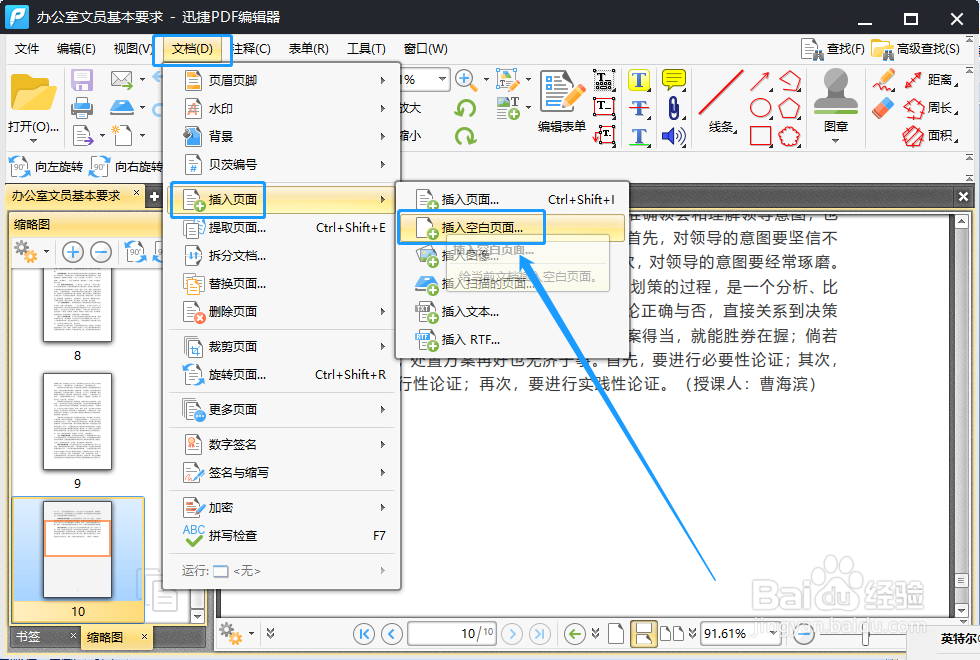Click the 打开(O) folder icon
Viewport: 980px width, 660px height.
pyautogui.click(x=33, y=94)
